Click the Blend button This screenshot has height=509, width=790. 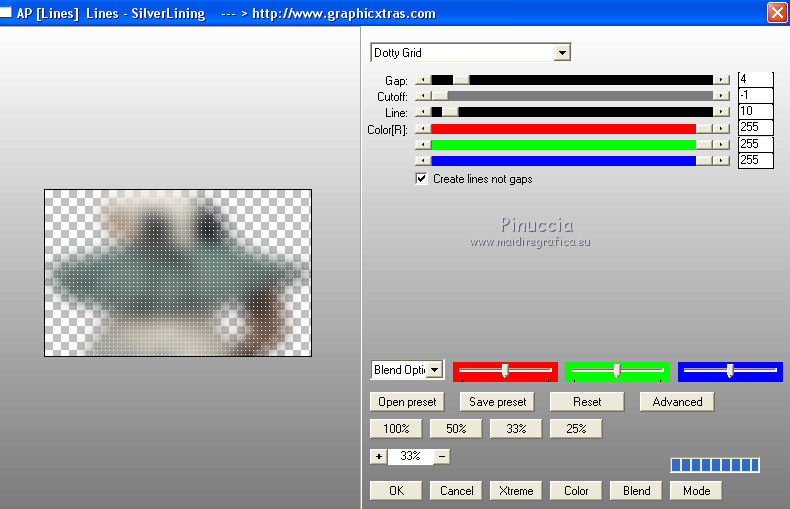(x=636, y=491)
